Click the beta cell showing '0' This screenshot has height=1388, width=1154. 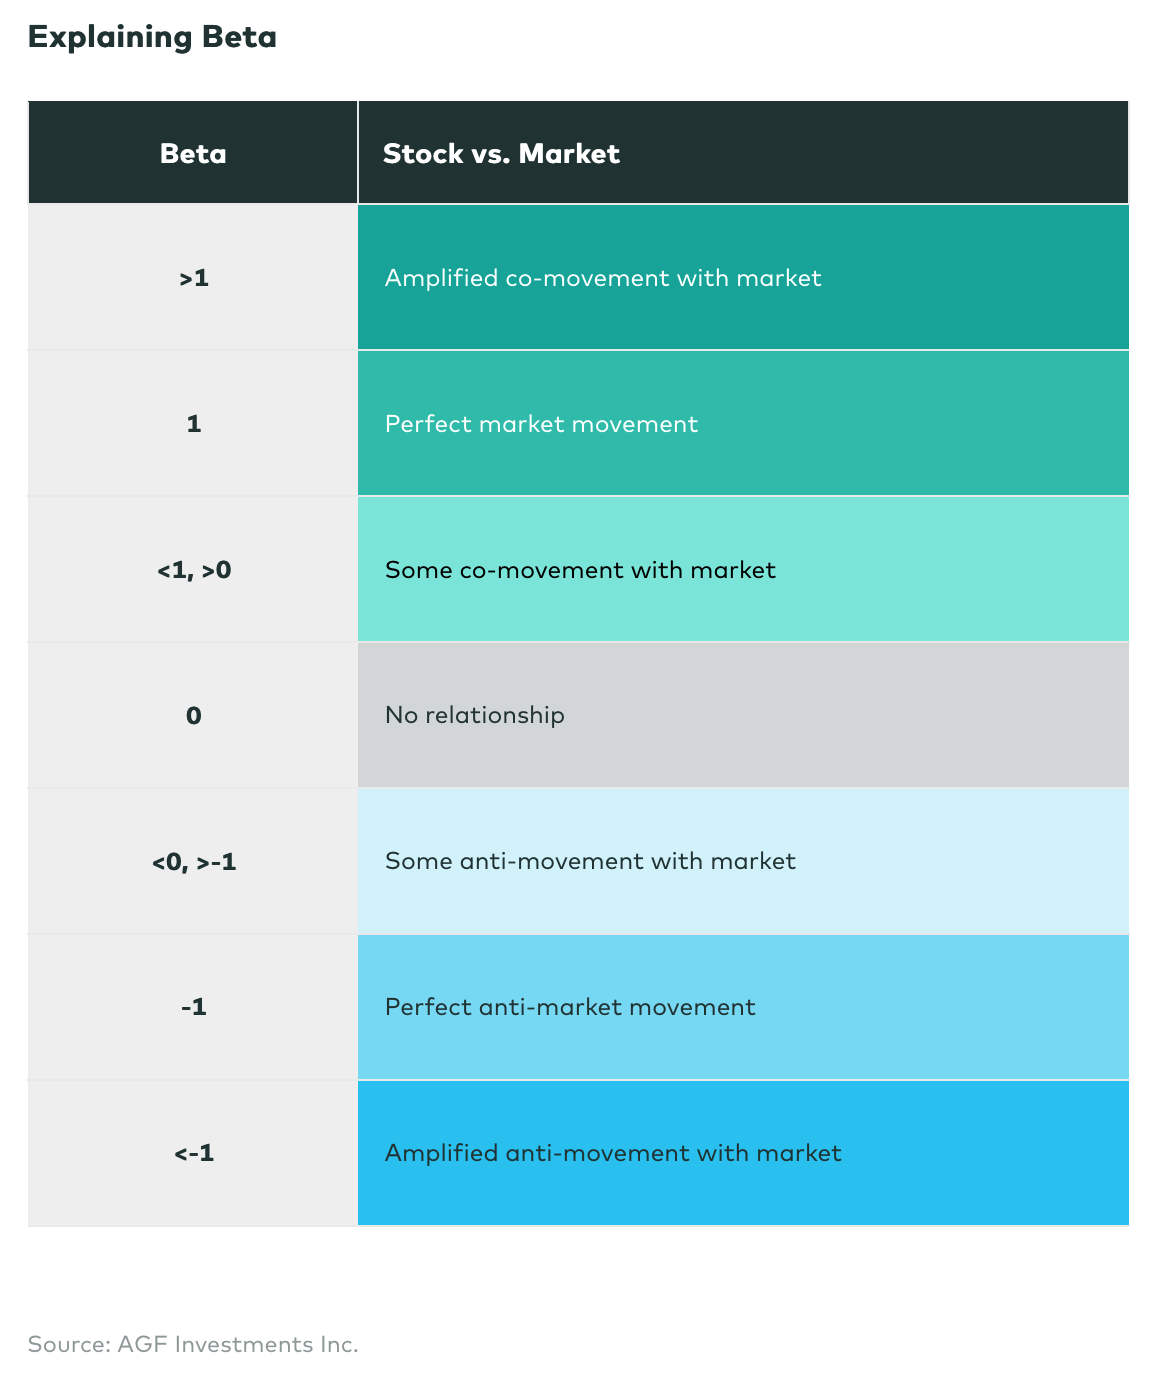click(194, 716)
